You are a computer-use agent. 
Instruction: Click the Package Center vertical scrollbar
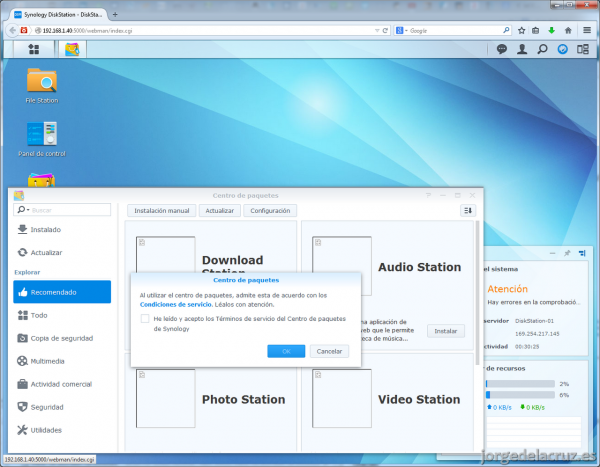pos(477,293)
